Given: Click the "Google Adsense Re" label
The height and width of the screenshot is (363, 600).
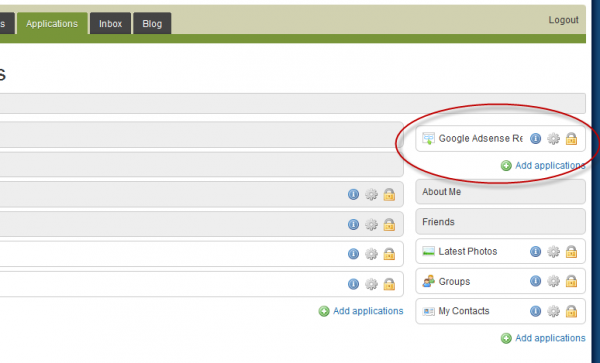Looking at the screenshot, I should (x=481, y=138).
